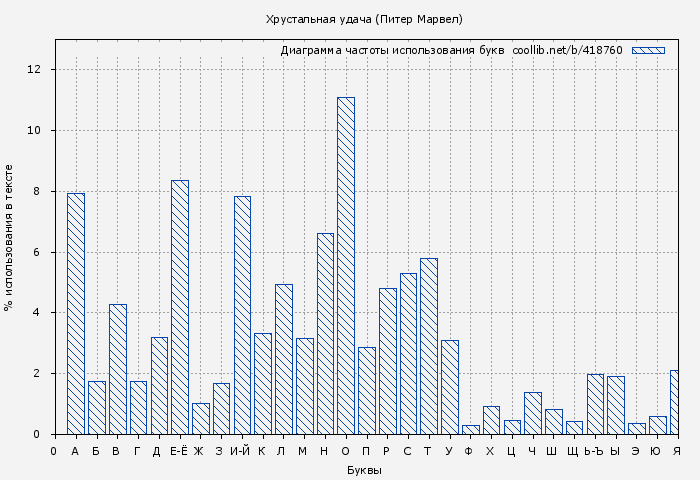Select the tallest bar for letter О
The image size is (700, 480).
point(346,265)
